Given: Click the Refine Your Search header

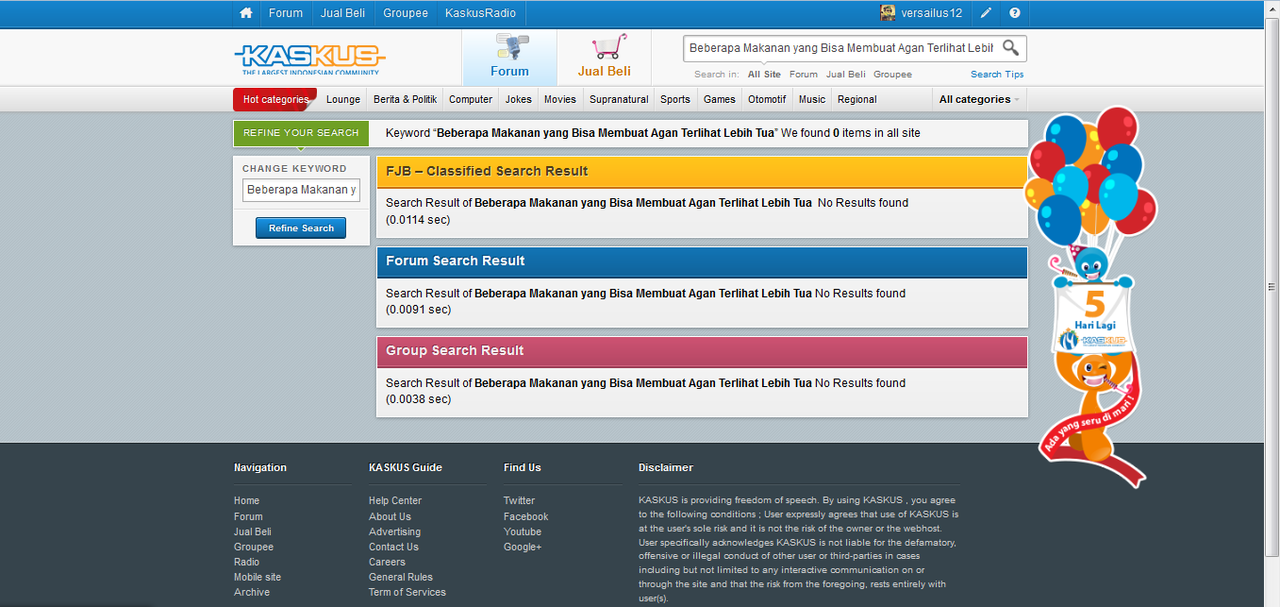Looking at the screenshot, I should click(301, 133).
